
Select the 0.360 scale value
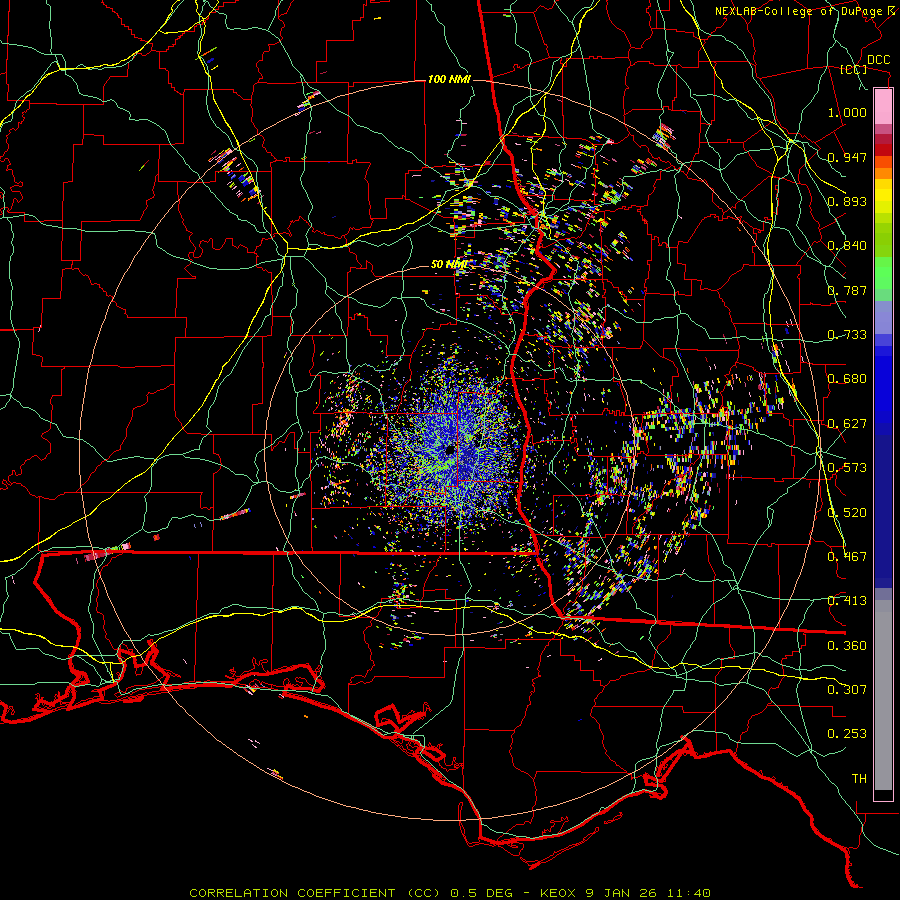pos(847,646)
